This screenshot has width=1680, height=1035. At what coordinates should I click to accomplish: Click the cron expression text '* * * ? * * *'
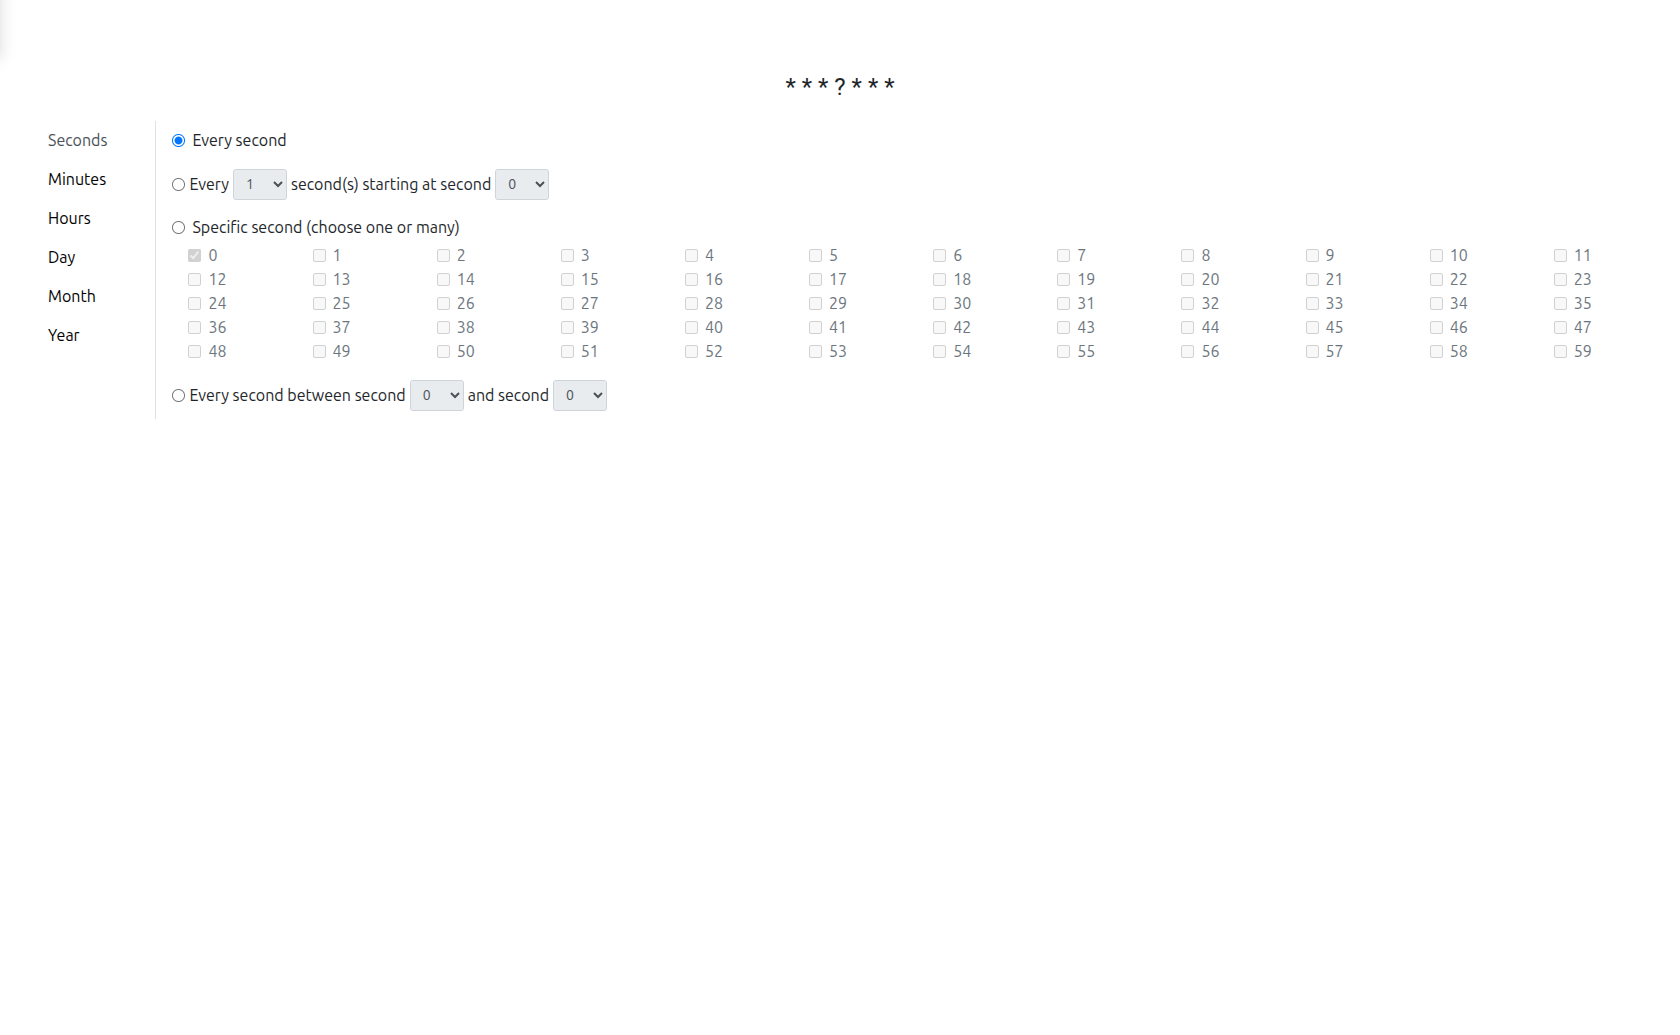click(x=839, y=85)
